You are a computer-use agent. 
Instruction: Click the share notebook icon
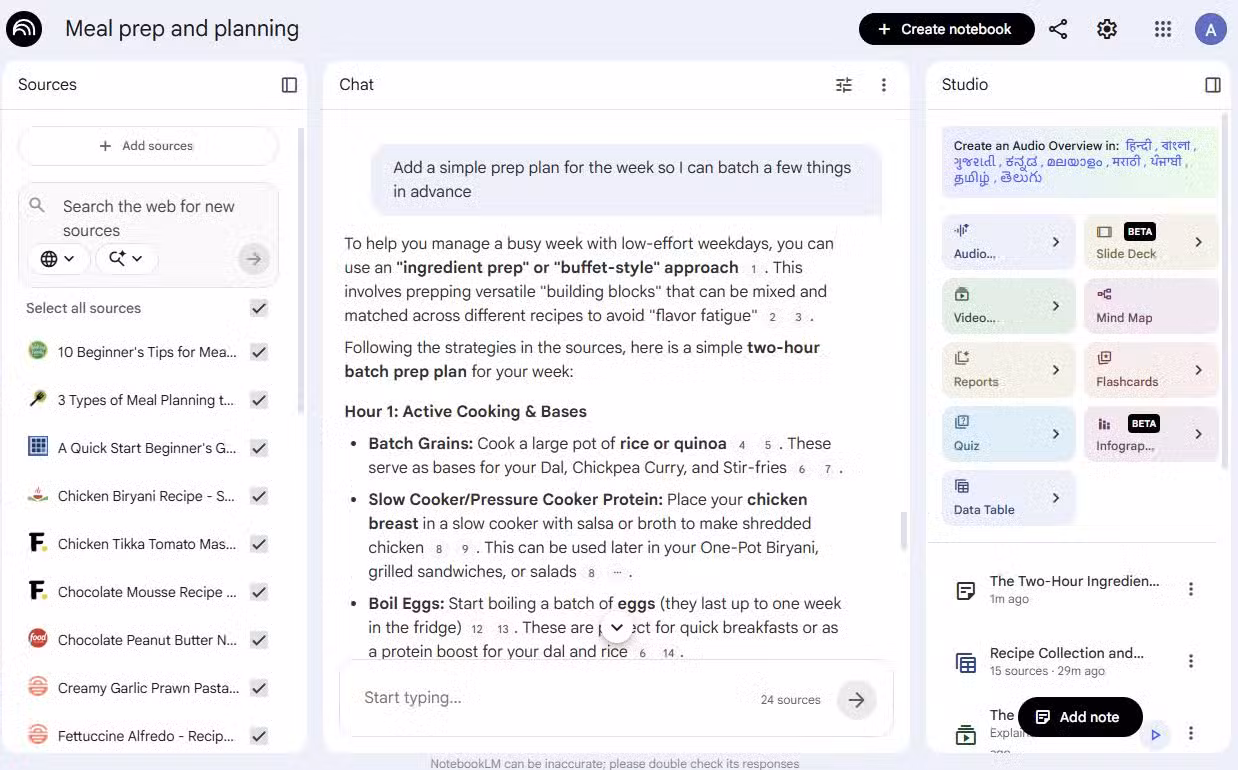(x=1058, y=29)
